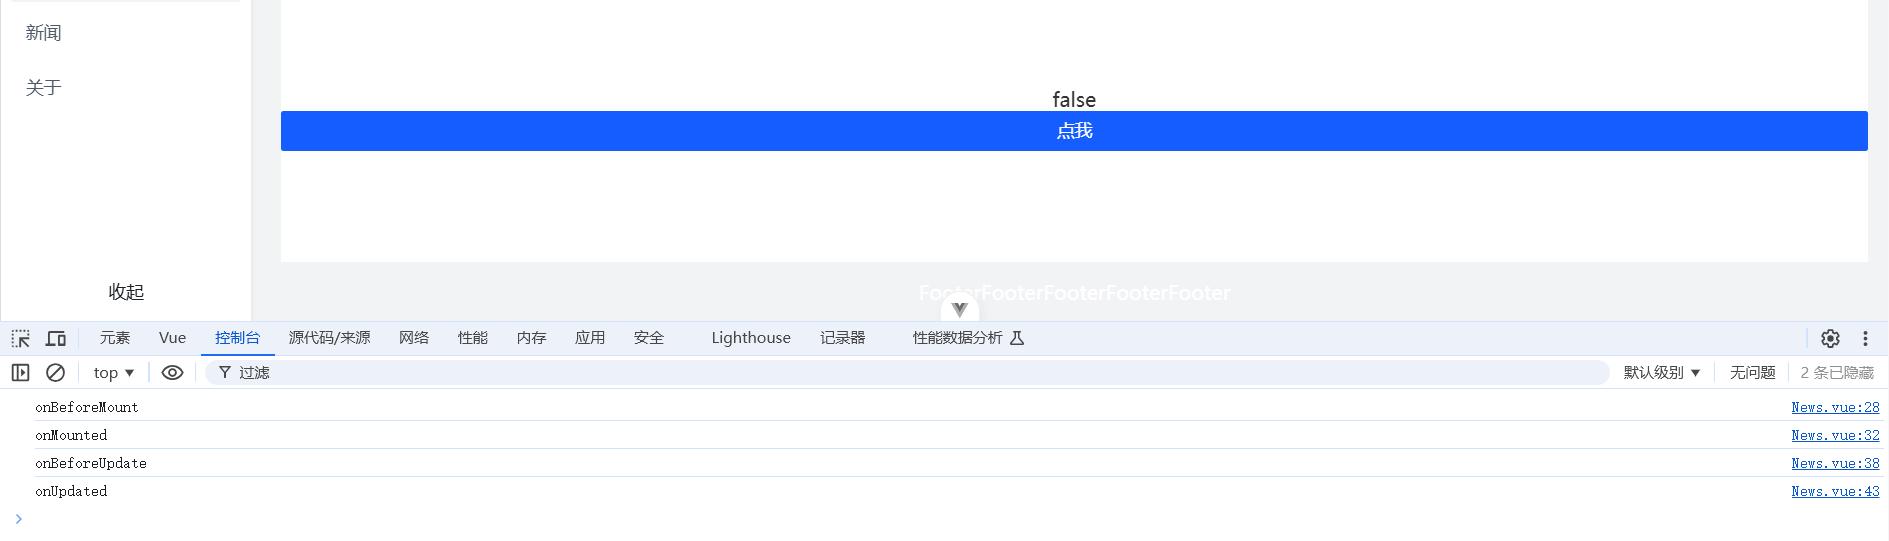Viewport: 1889px width, 541px height.
Task: Clear the console with the ban icon
Action: (x=56, y=372)
